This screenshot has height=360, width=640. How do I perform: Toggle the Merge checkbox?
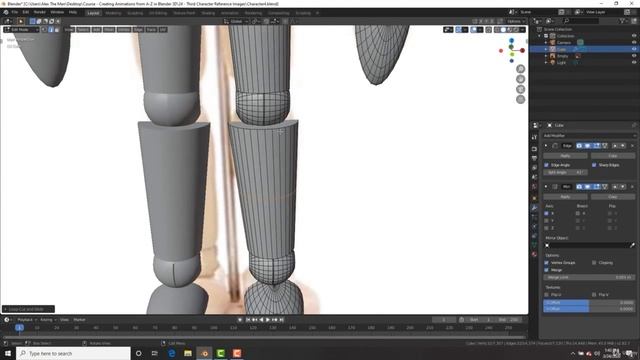coord(547,270)
